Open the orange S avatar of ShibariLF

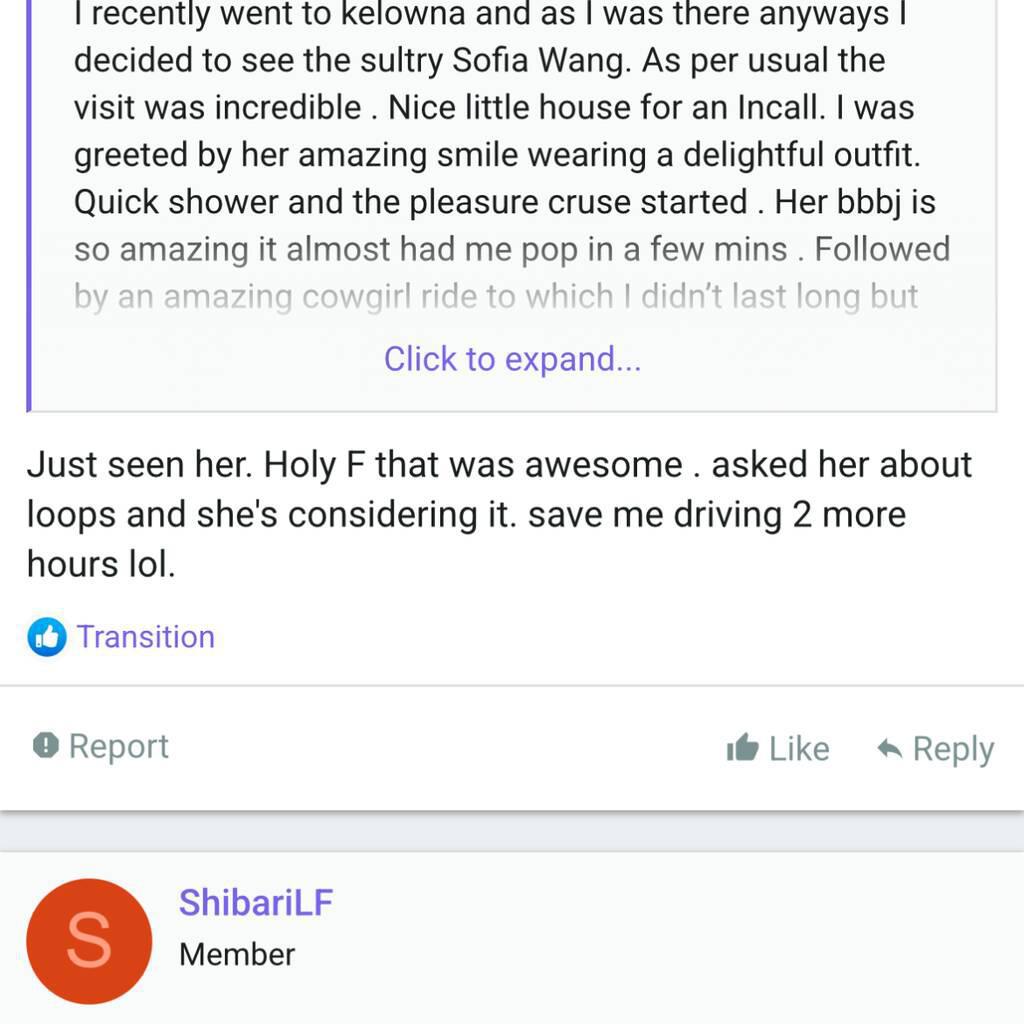[89, 941]
